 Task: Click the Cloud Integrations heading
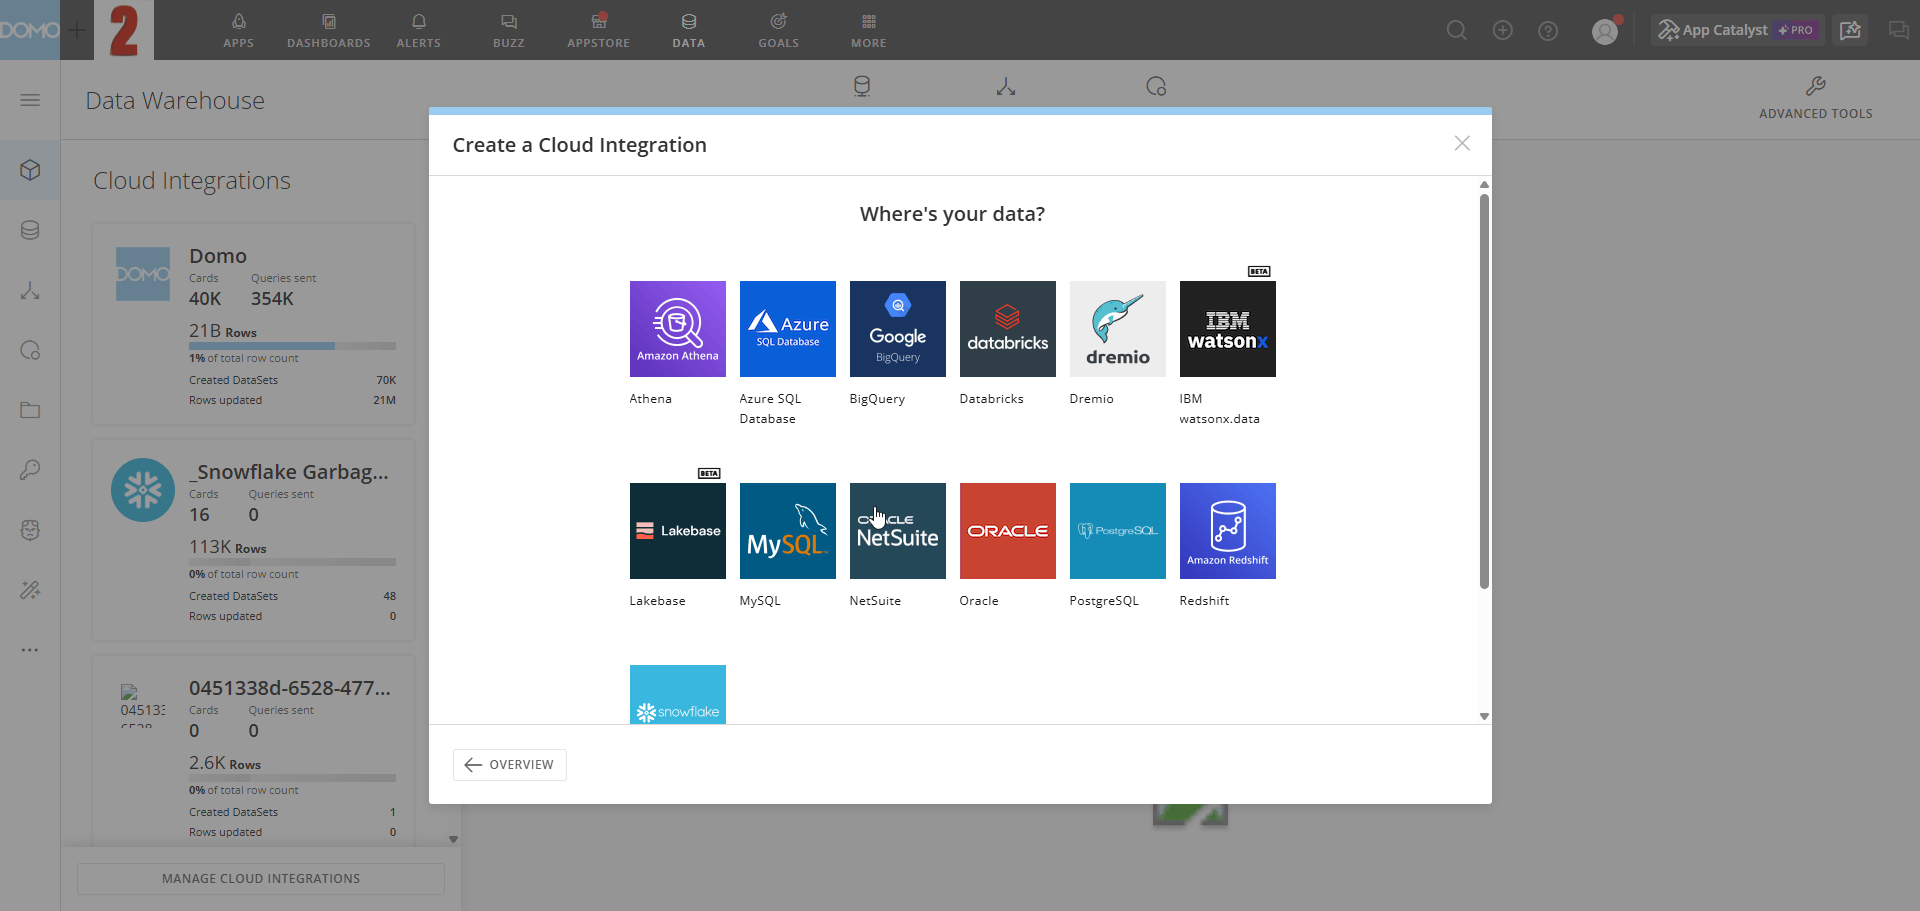tap(192, 181)
